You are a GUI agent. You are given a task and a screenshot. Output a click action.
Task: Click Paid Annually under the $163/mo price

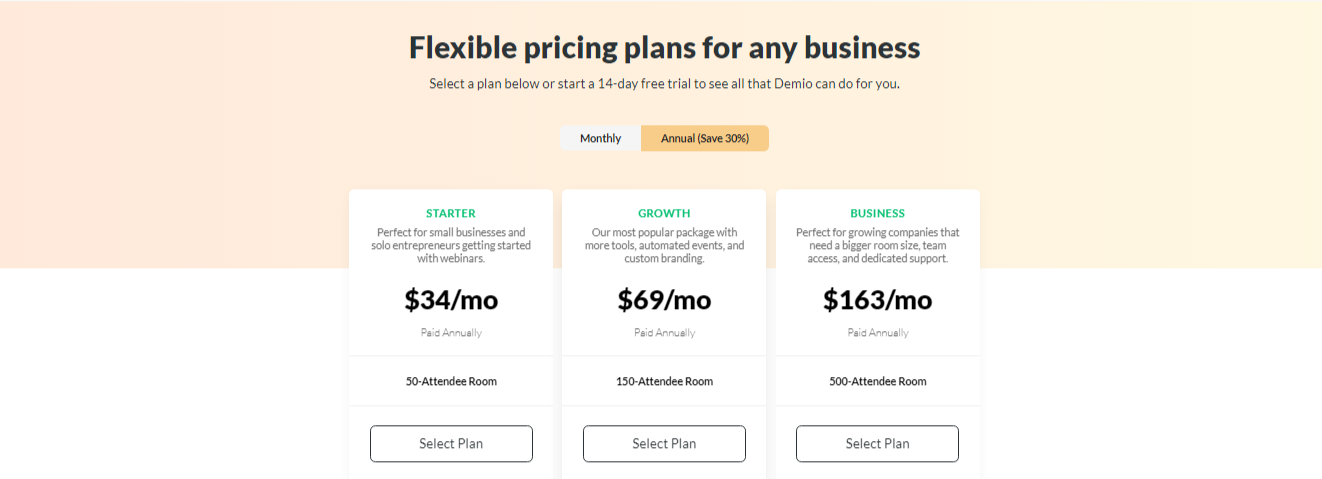click(x=877, y=333)
